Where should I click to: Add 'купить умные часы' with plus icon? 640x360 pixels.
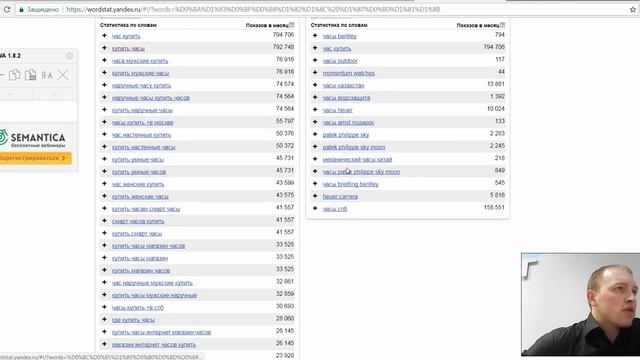point(104,159)
